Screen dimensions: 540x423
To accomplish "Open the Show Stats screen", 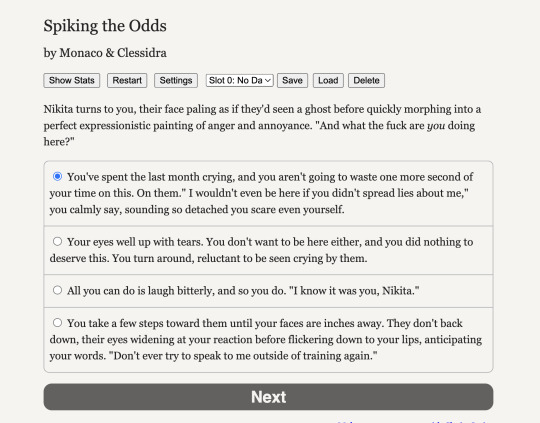I will point(72,81).
